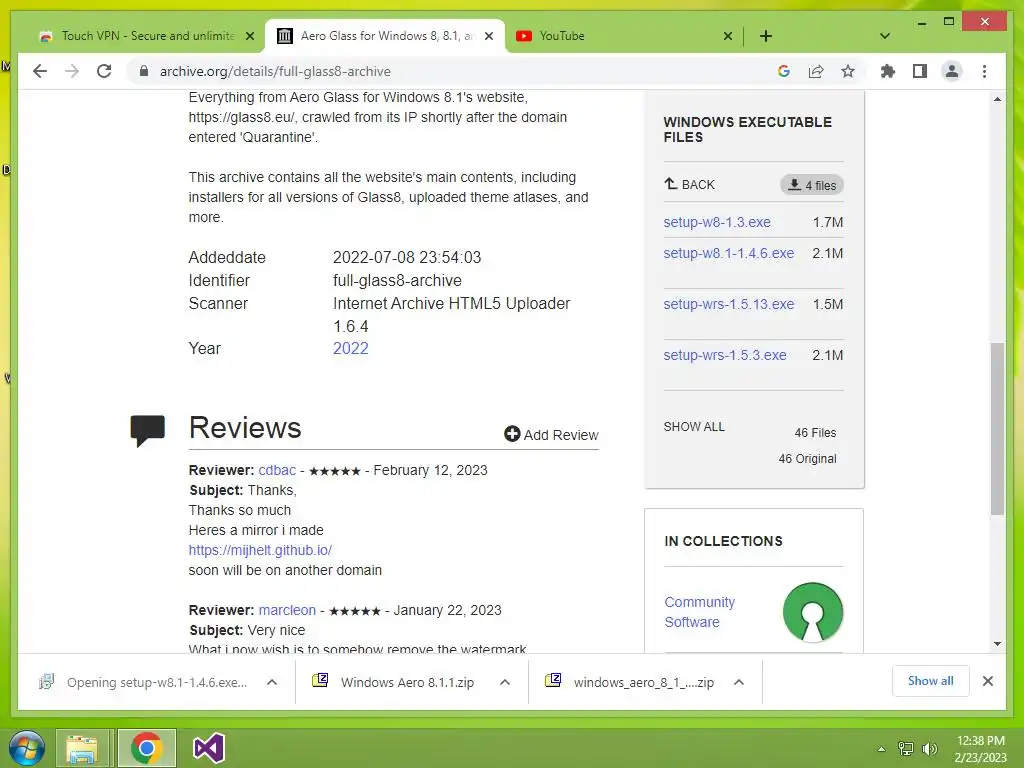The height and width of the screenshot is (768, 1024).
Task: Open File Explorer from the taskbar
Action: pos(82,748)
